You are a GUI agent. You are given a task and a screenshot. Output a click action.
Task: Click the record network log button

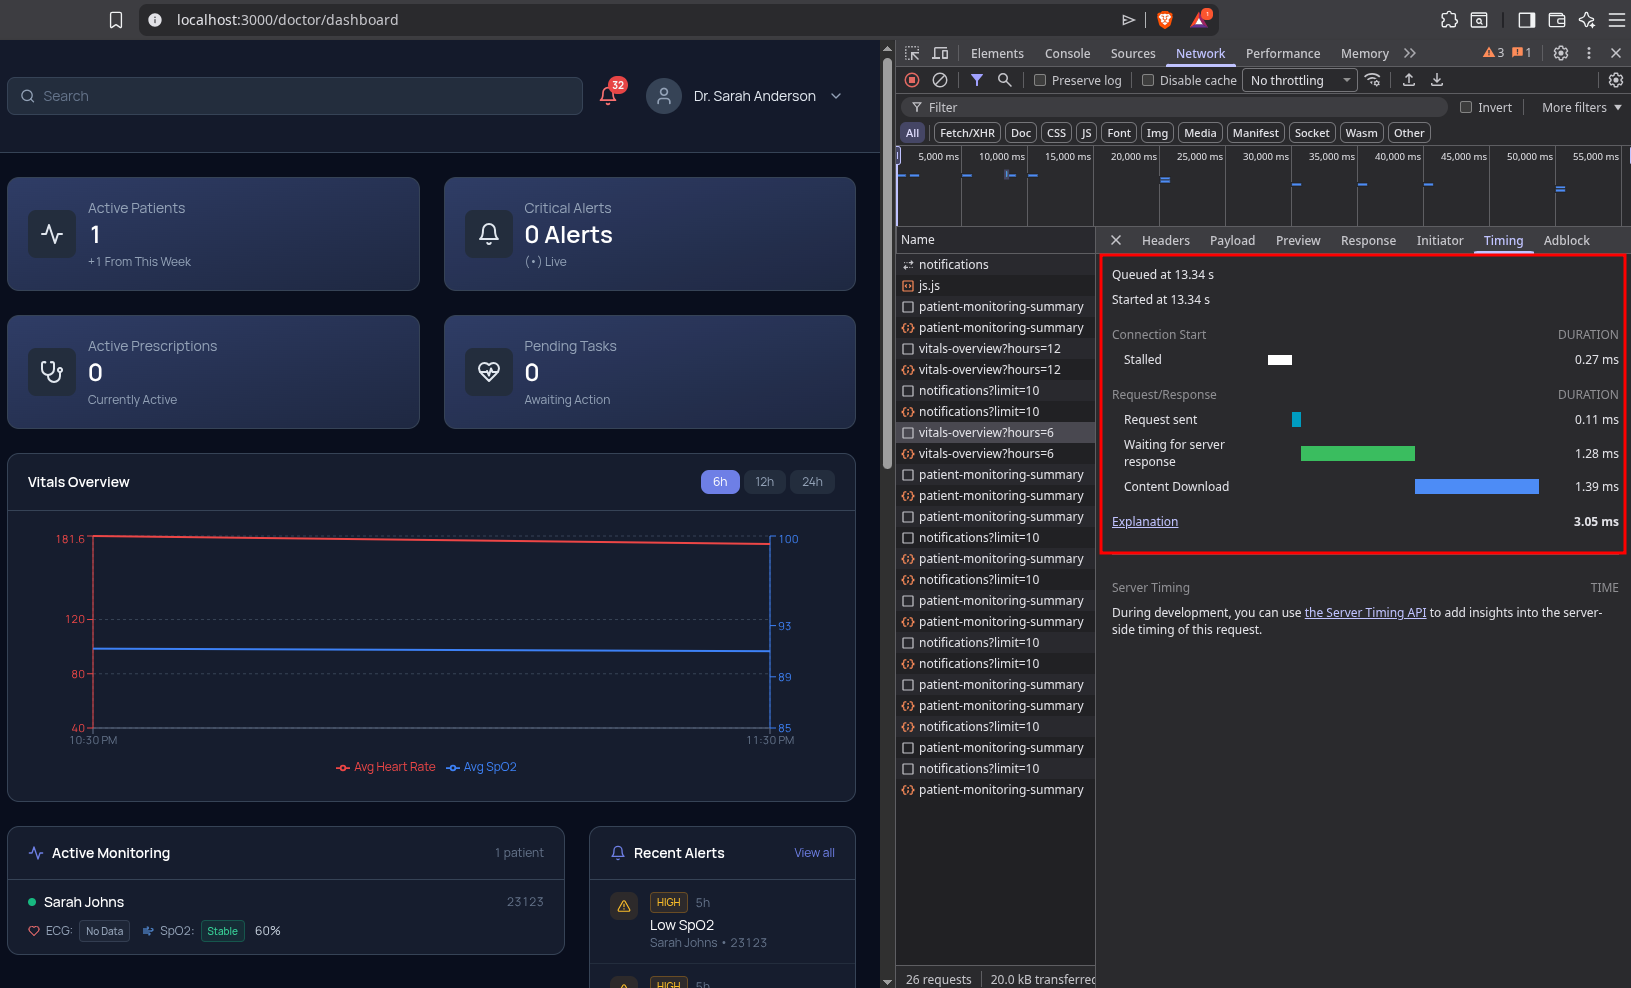coord(912,80)
